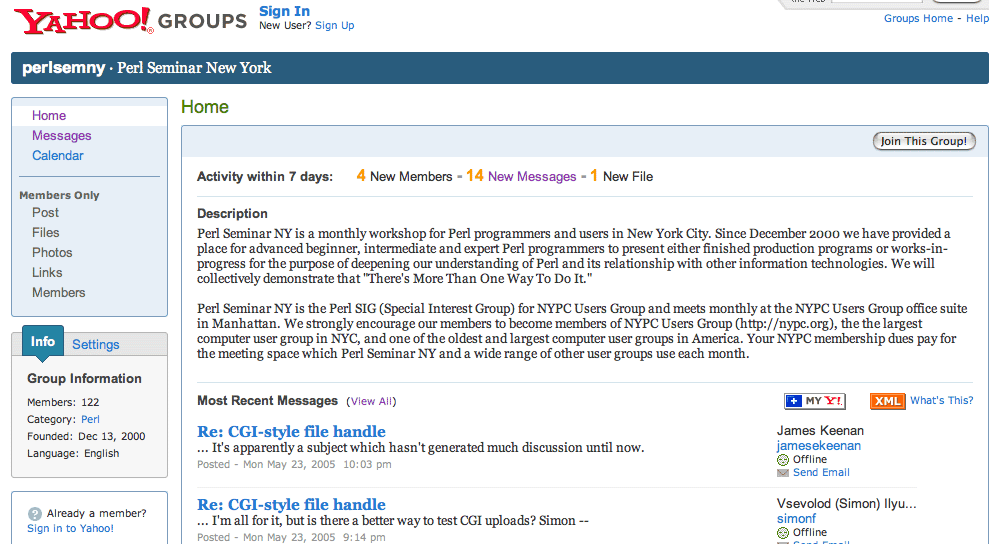Screen dimensions: 994x544
Task: Select the Info tab
Action: coord(42,342)
